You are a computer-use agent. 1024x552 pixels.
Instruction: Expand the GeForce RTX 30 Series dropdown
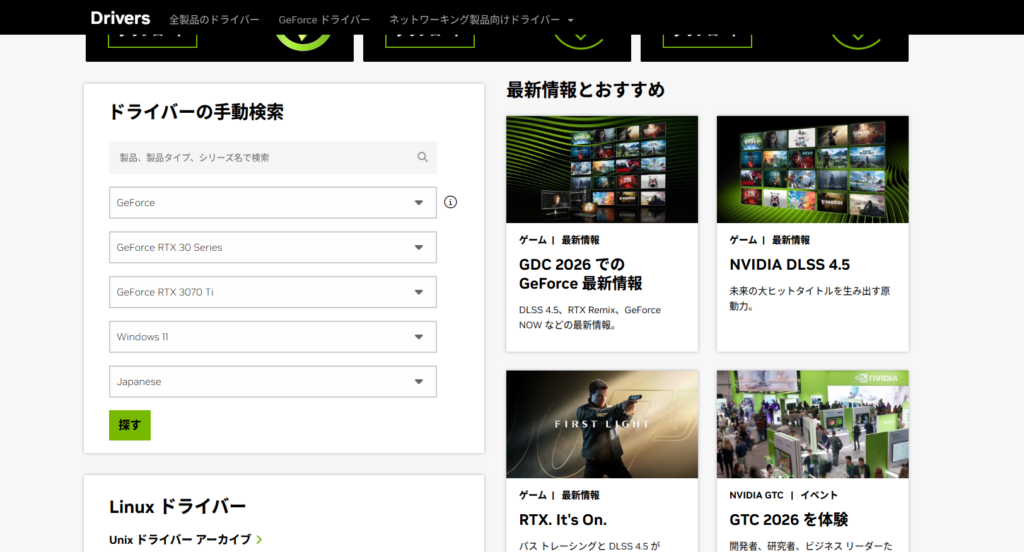point(273,247)
